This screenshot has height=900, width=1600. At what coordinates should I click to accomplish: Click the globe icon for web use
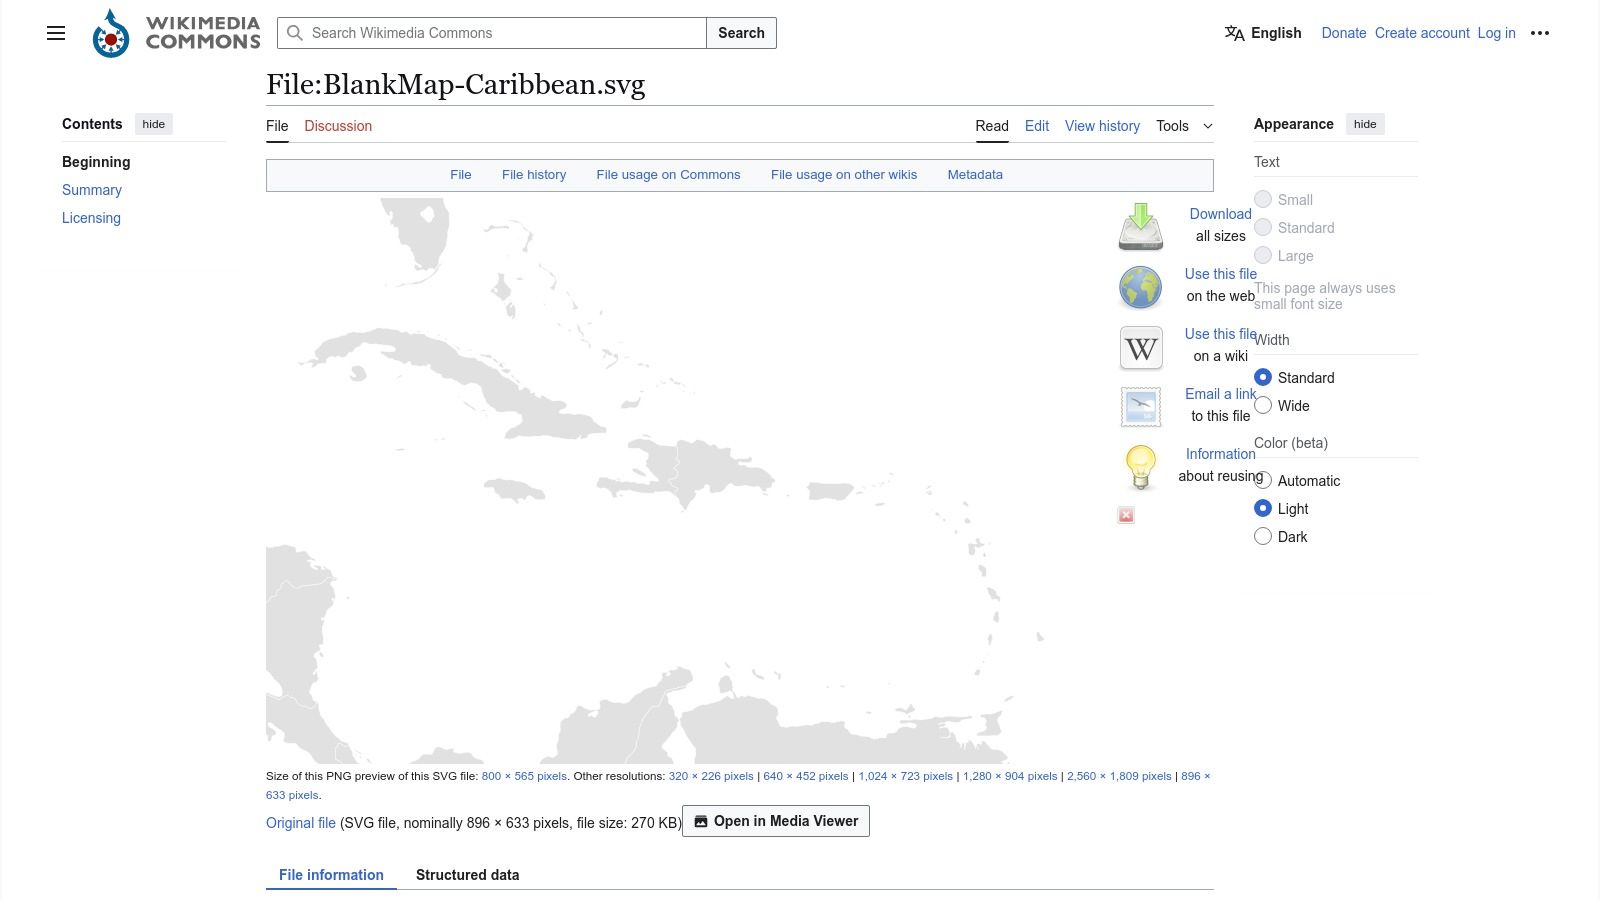pyautogui.click(x=1140, y=287)
